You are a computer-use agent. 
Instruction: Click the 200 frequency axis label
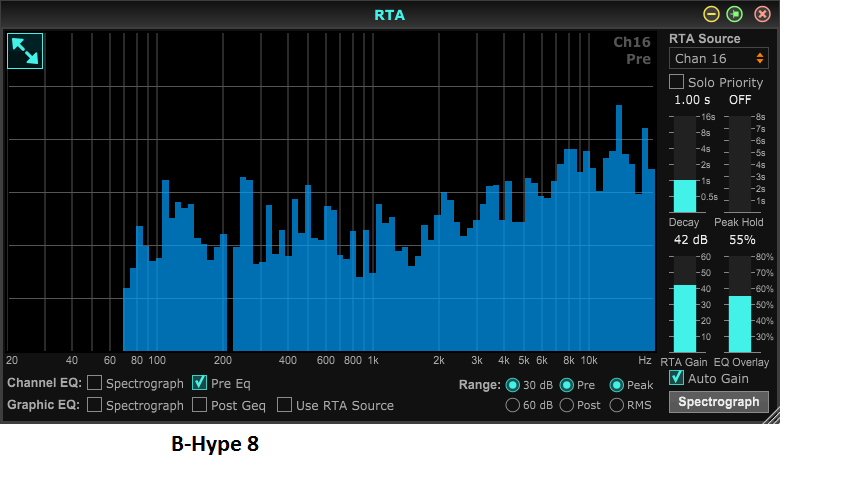223,360
